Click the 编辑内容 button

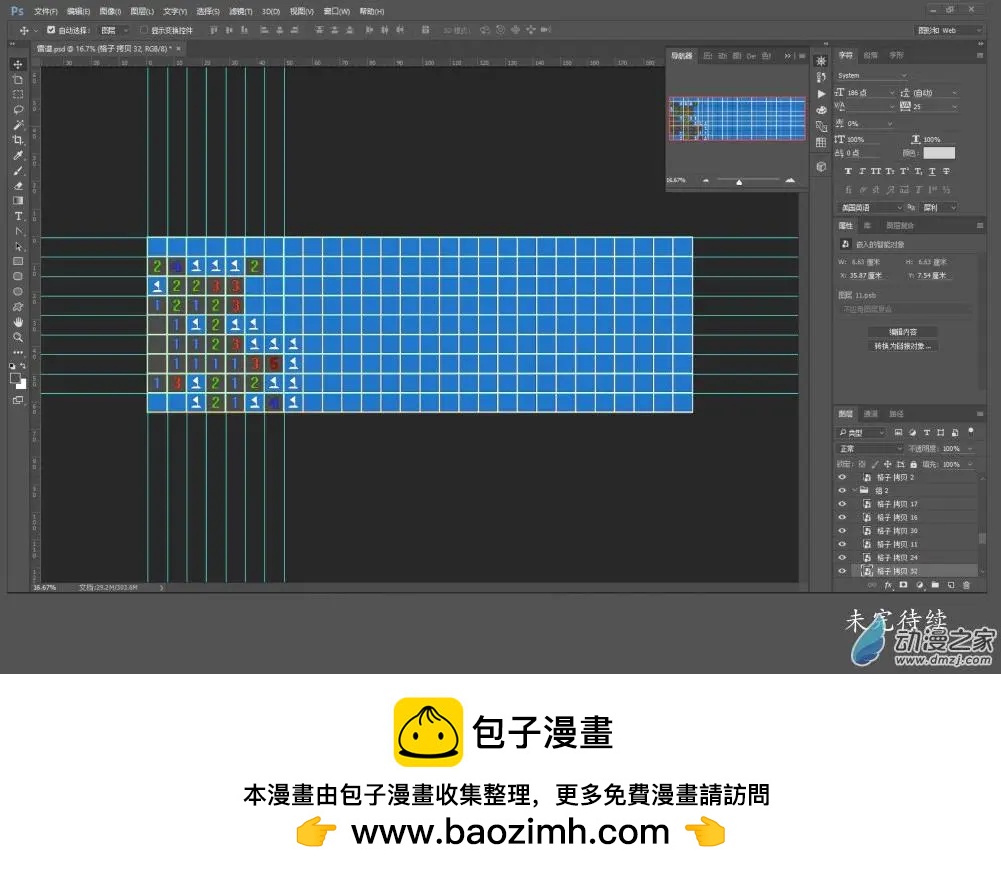click(x=902, y=331)
